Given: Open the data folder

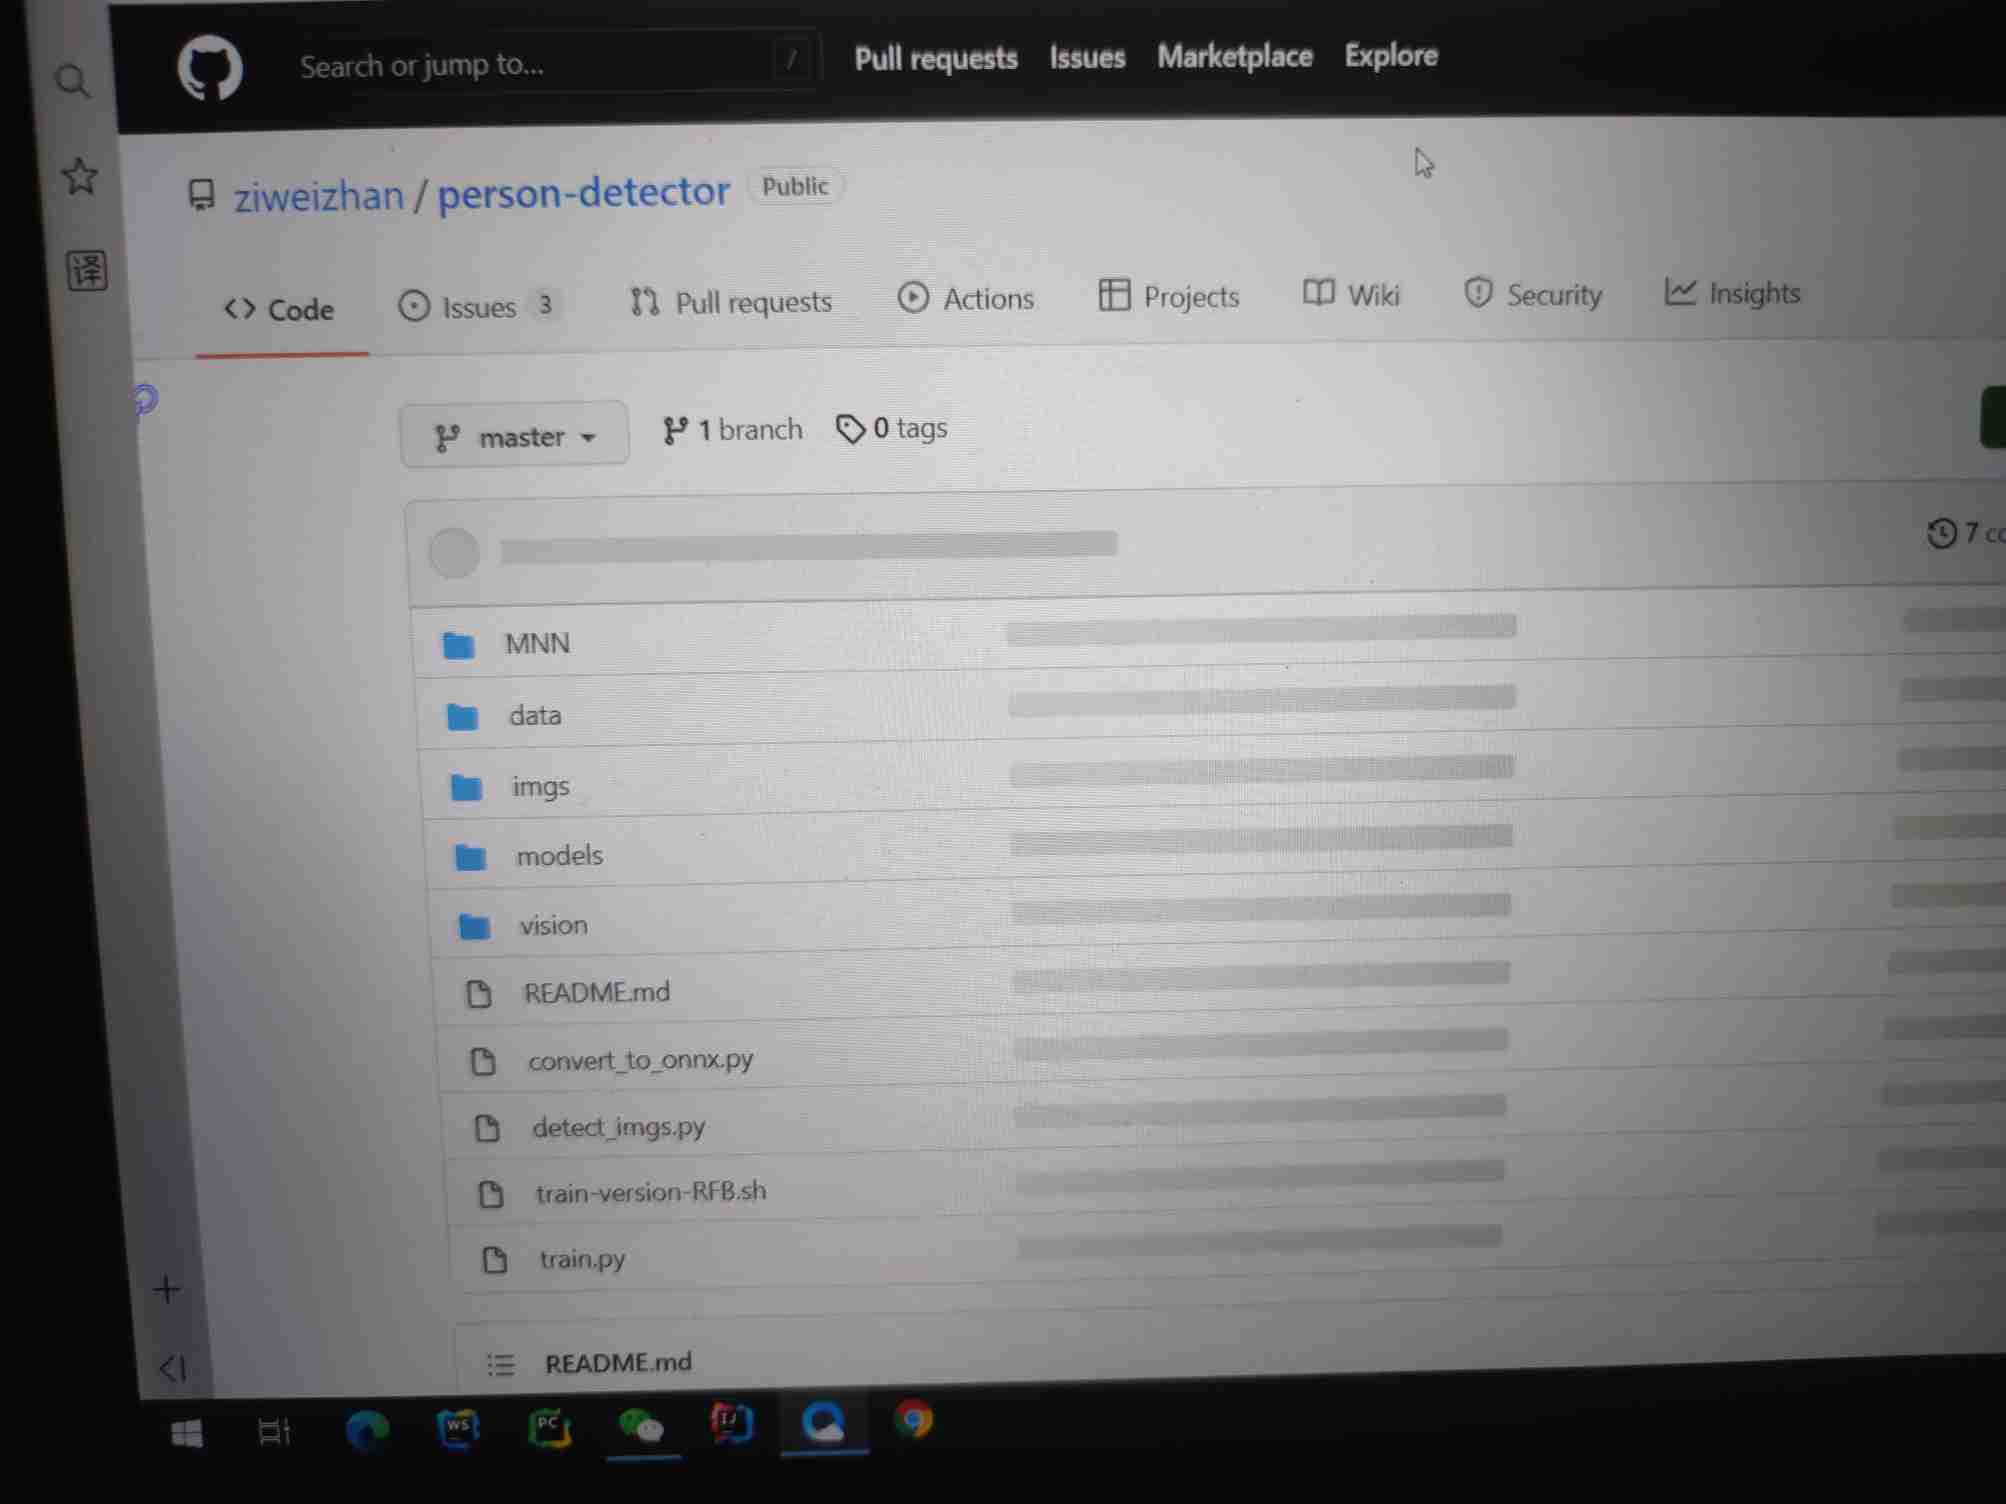Looking at the screenshot, I should pyautogui.click(x=535, y=715).
